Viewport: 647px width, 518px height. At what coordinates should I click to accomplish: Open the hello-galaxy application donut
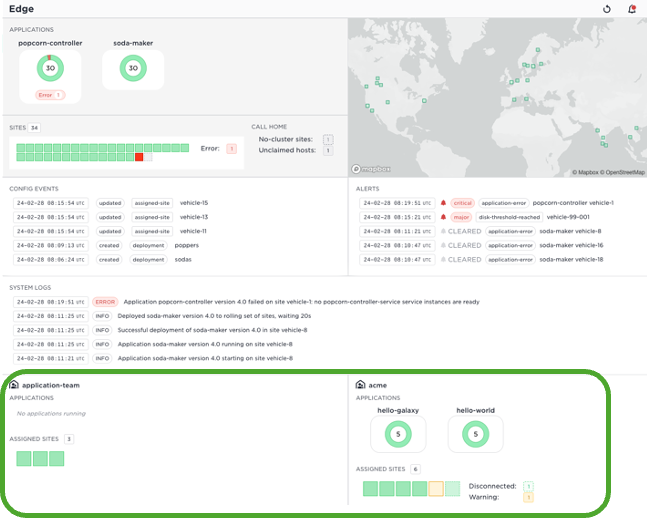coord(398,434)
